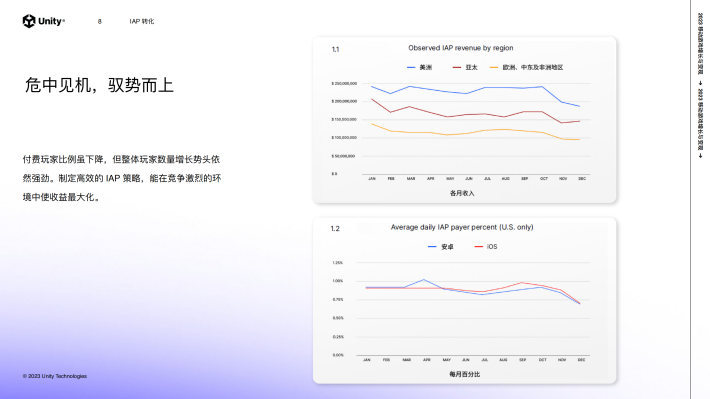The height and width of the screenshot is (399, 710).
Task: Click chart number 1.1 label
Action: click(x=335, y=49)
